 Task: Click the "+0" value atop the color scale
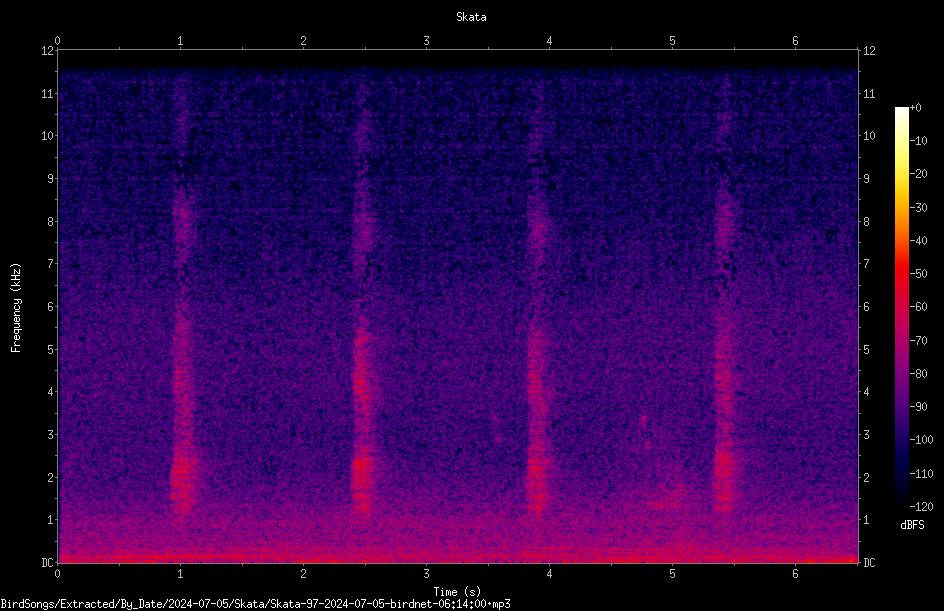tap(915, 108)
